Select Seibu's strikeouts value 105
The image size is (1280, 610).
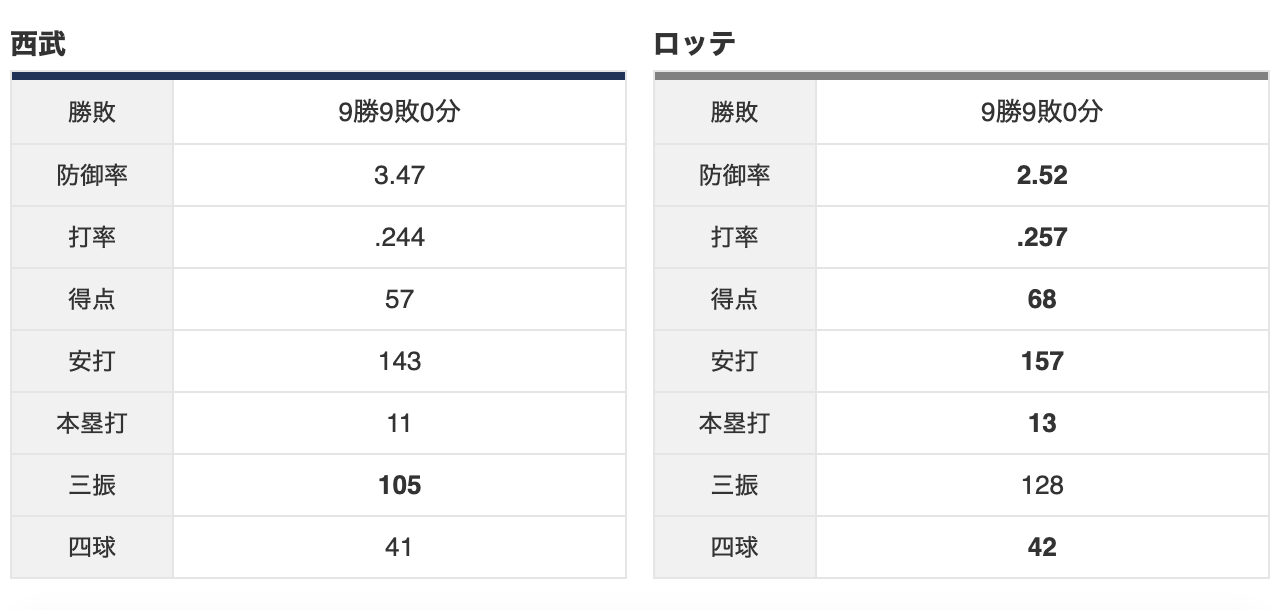pyautogui.click(x=399, y=485)
